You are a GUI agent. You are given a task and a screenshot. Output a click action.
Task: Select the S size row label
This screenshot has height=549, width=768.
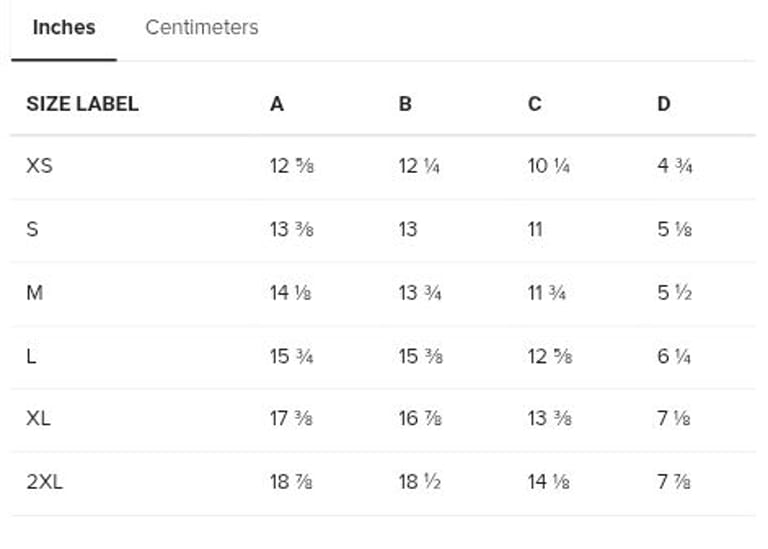33,229
